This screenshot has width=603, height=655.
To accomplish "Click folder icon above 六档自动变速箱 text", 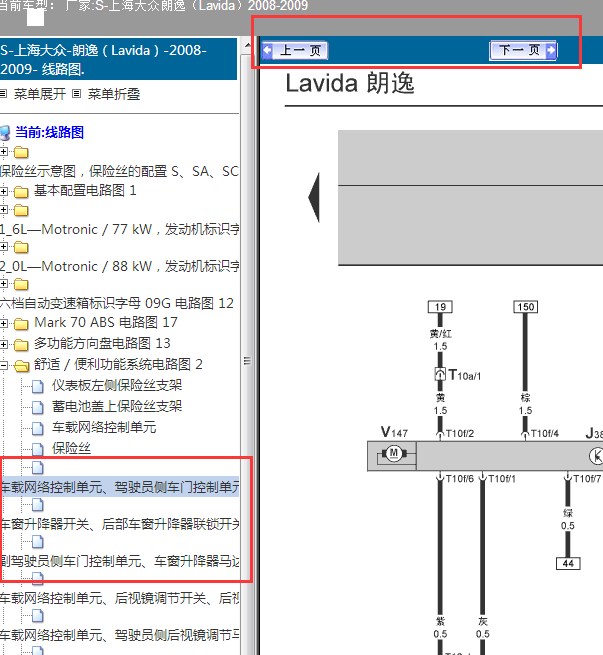I will pyautogui.click(x=21, y=285).
